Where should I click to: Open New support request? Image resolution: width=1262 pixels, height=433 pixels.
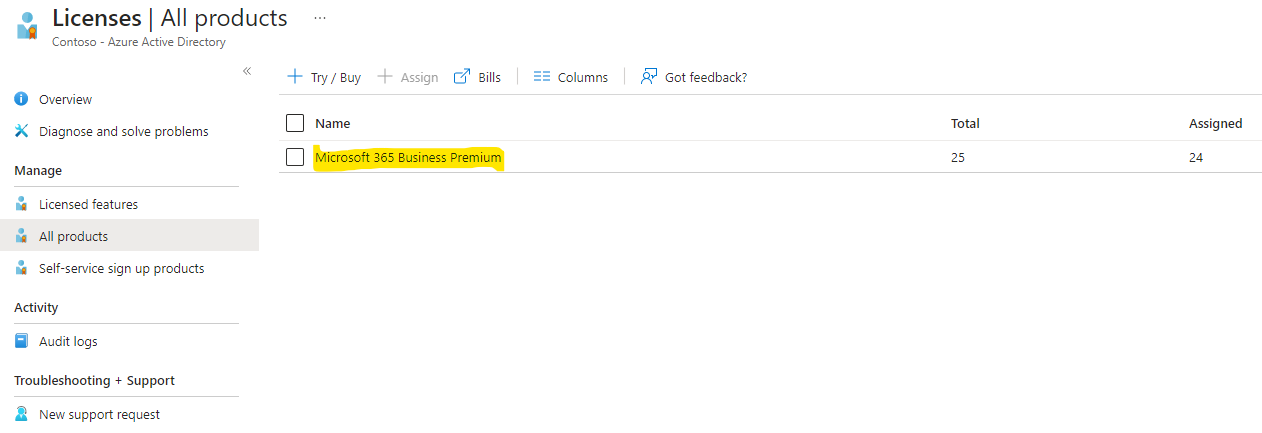coord(99,414)
